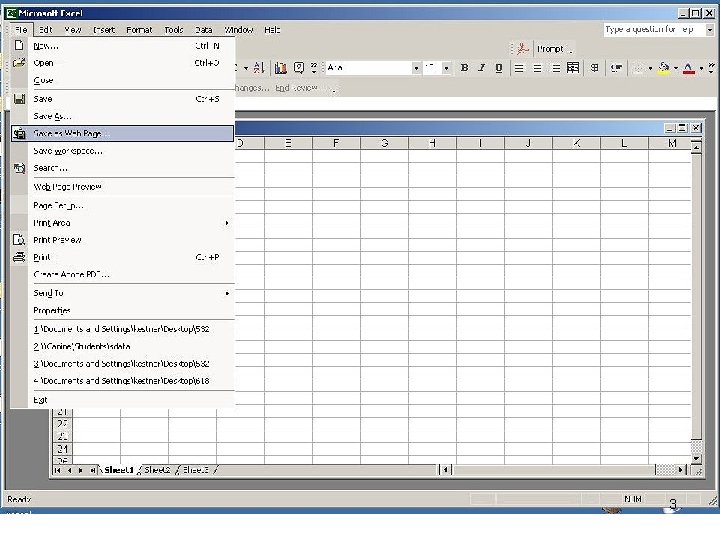This screenshot has height=540, width=720.
Task: Open recent file 4 Desktop 618
Action: pyautogui.click(x=122, y=381)
